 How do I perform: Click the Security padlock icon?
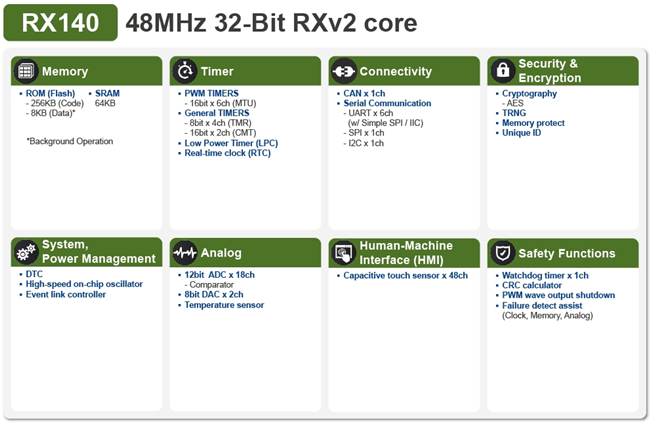click(x=502, y=72)
